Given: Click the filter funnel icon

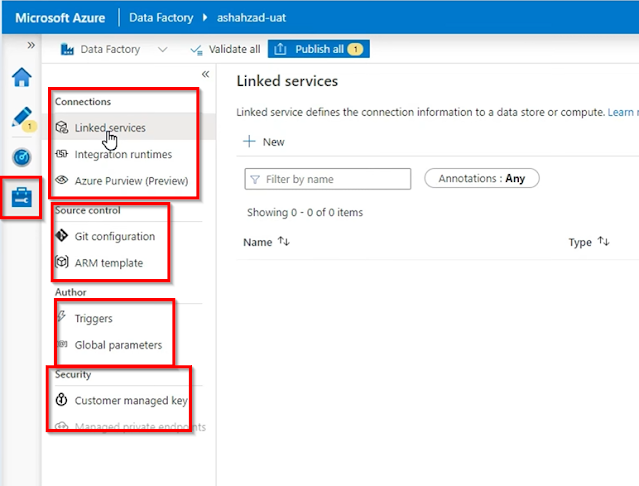Looking at the screenshot, I should [x=255, y=179].
